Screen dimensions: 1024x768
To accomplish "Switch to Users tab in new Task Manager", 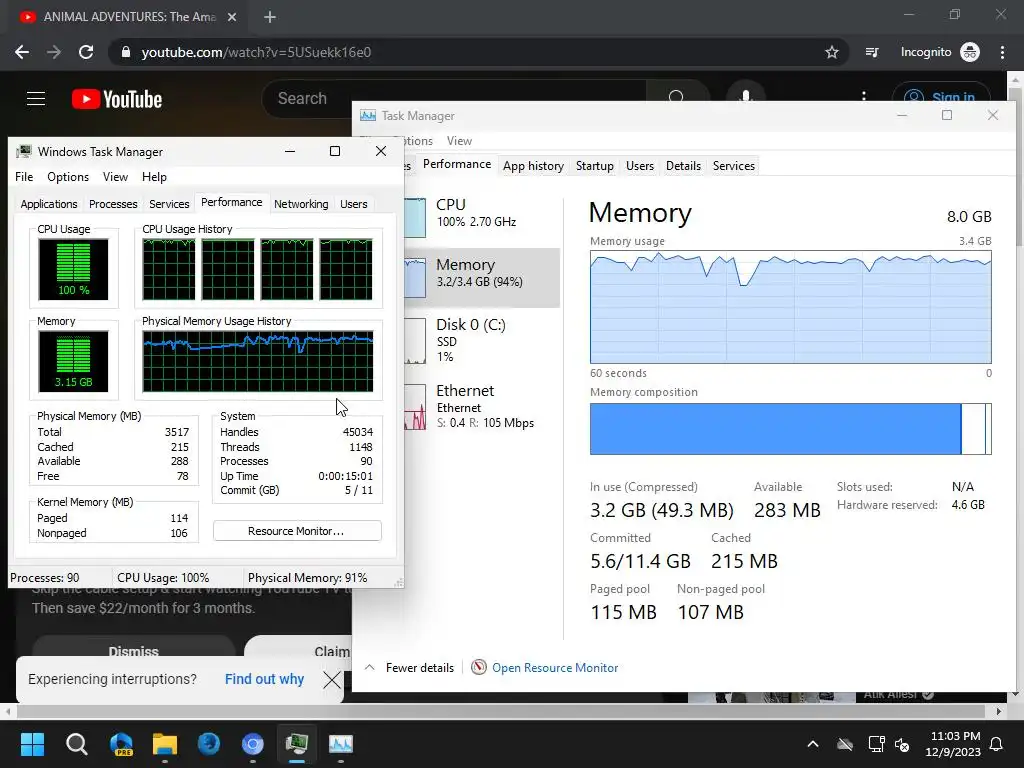I will 639,166.
